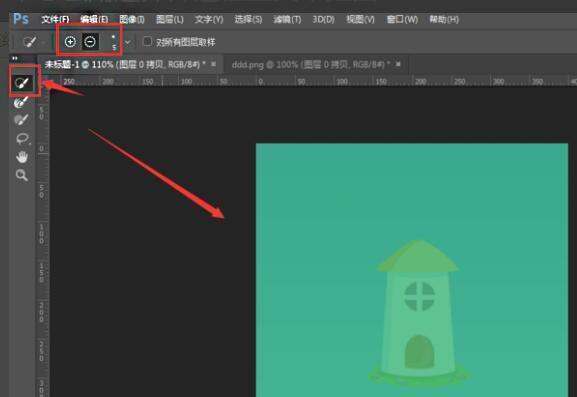The image size is (577, 397).
Task: Expand the toolbar double-arrow toggle
Action: coord(15,58)
